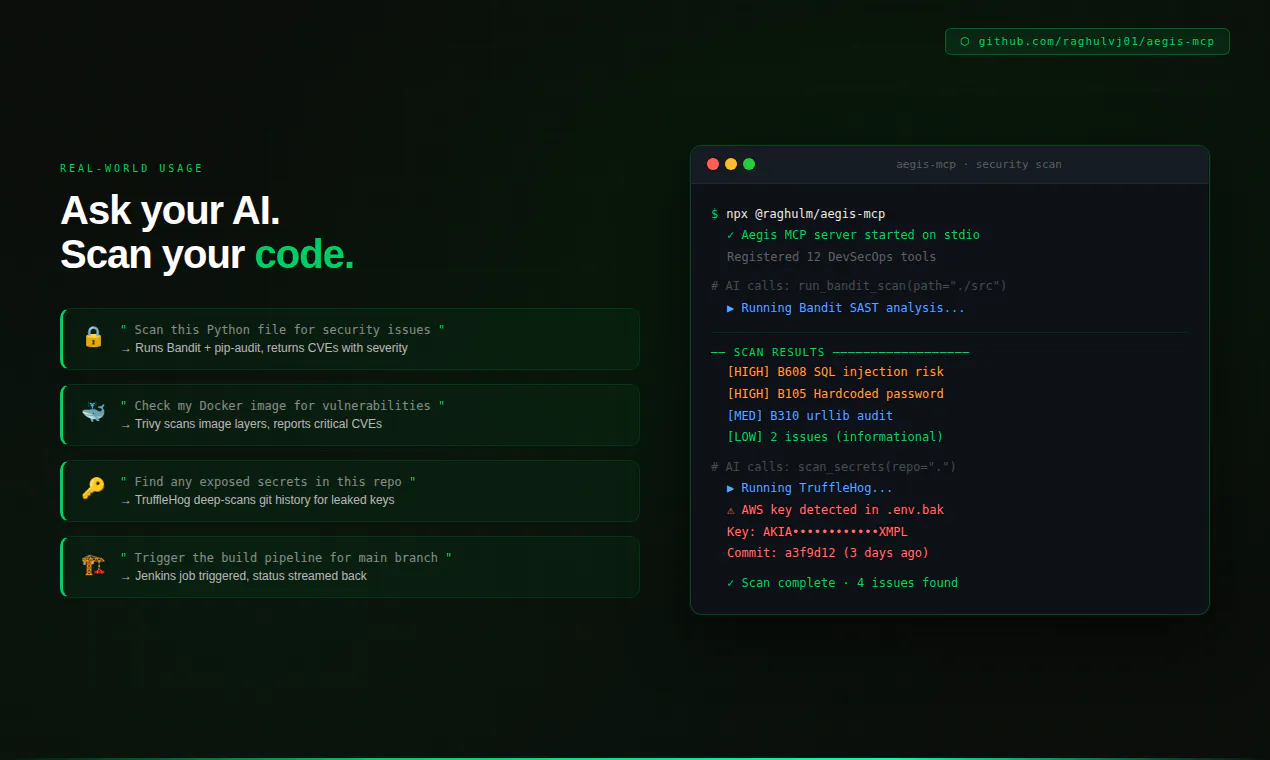Click the padlock icon on Python scan card
This screenshot has width=1270, height=760.
coord(93,337)
